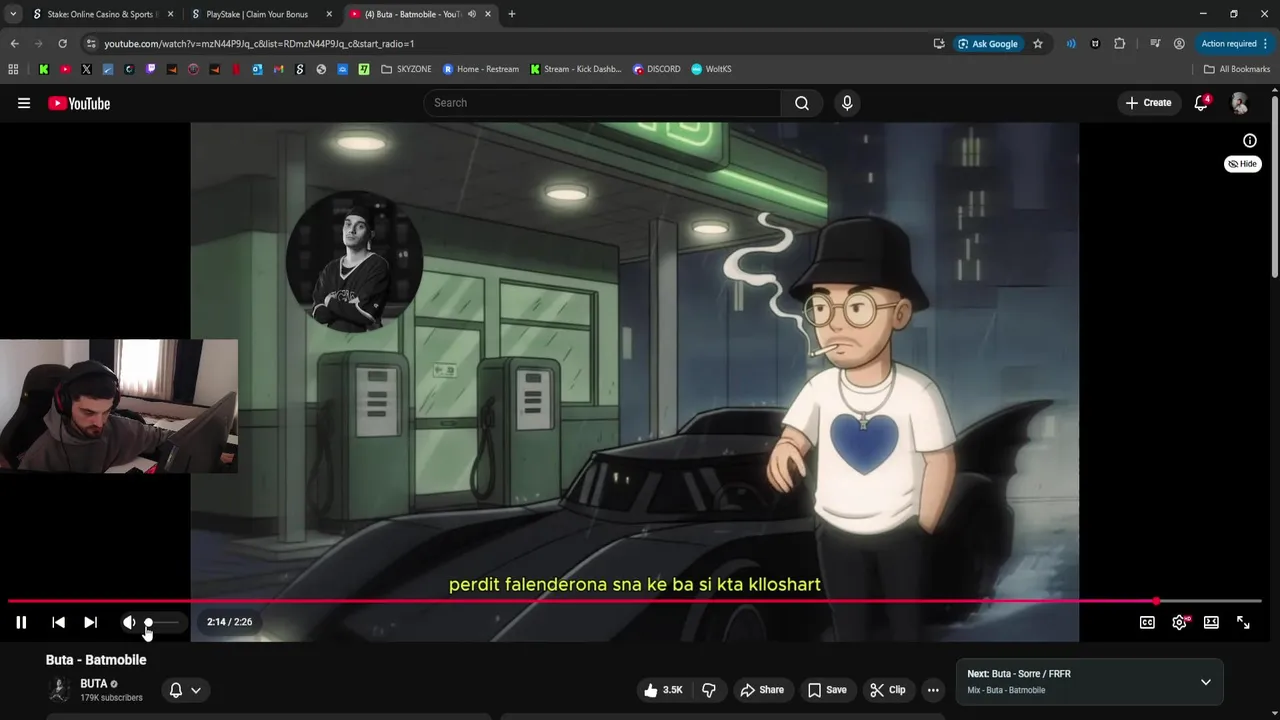Seek on the red progress bar
The height and width of the screenshot is (720, 1280).
[x=634, y=601]
